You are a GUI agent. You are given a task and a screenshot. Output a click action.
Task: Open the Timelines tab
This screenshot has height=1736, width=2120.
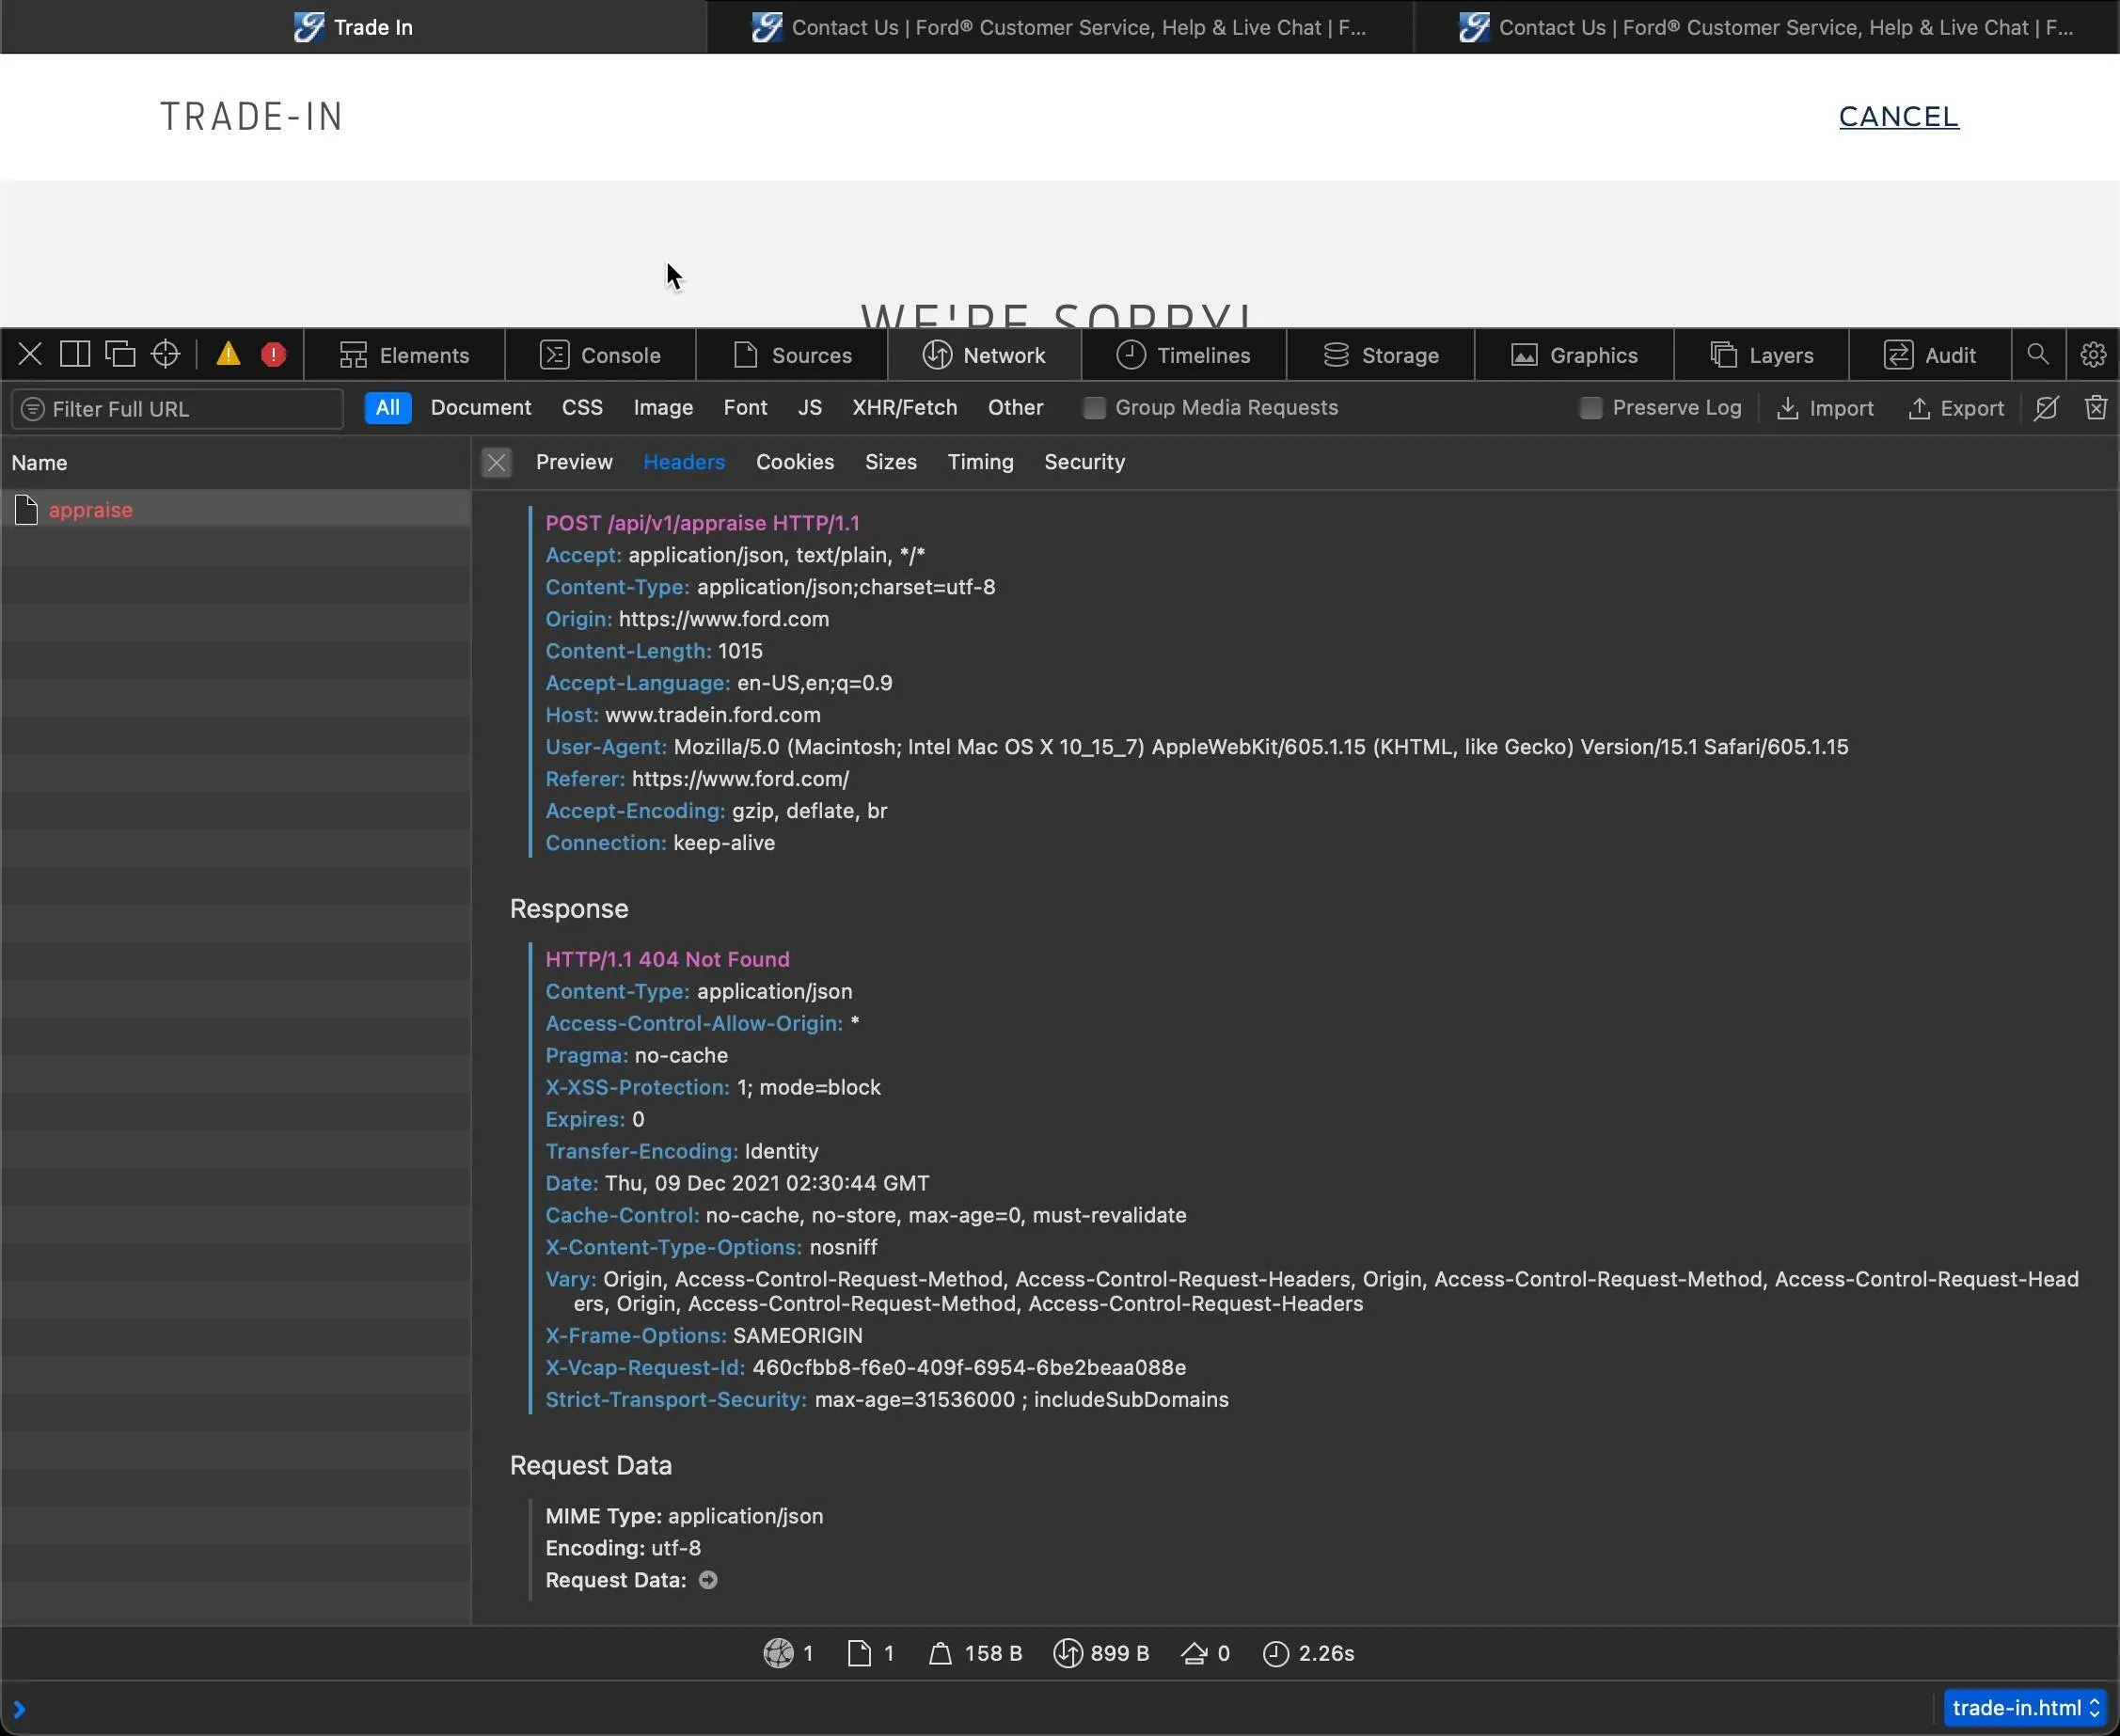1183,355
